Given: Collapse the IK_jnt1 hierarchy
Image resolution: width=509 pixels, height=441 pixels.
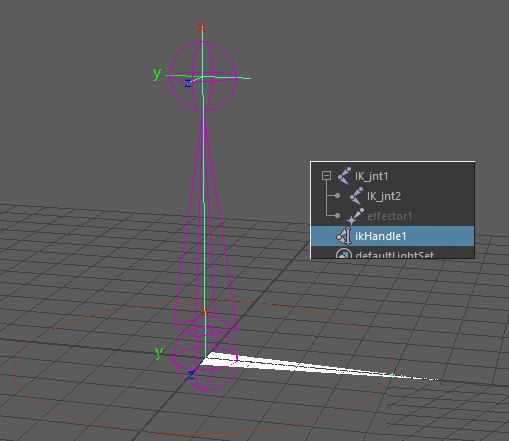Looking at the screenshot, I should [x=326, y=176].
